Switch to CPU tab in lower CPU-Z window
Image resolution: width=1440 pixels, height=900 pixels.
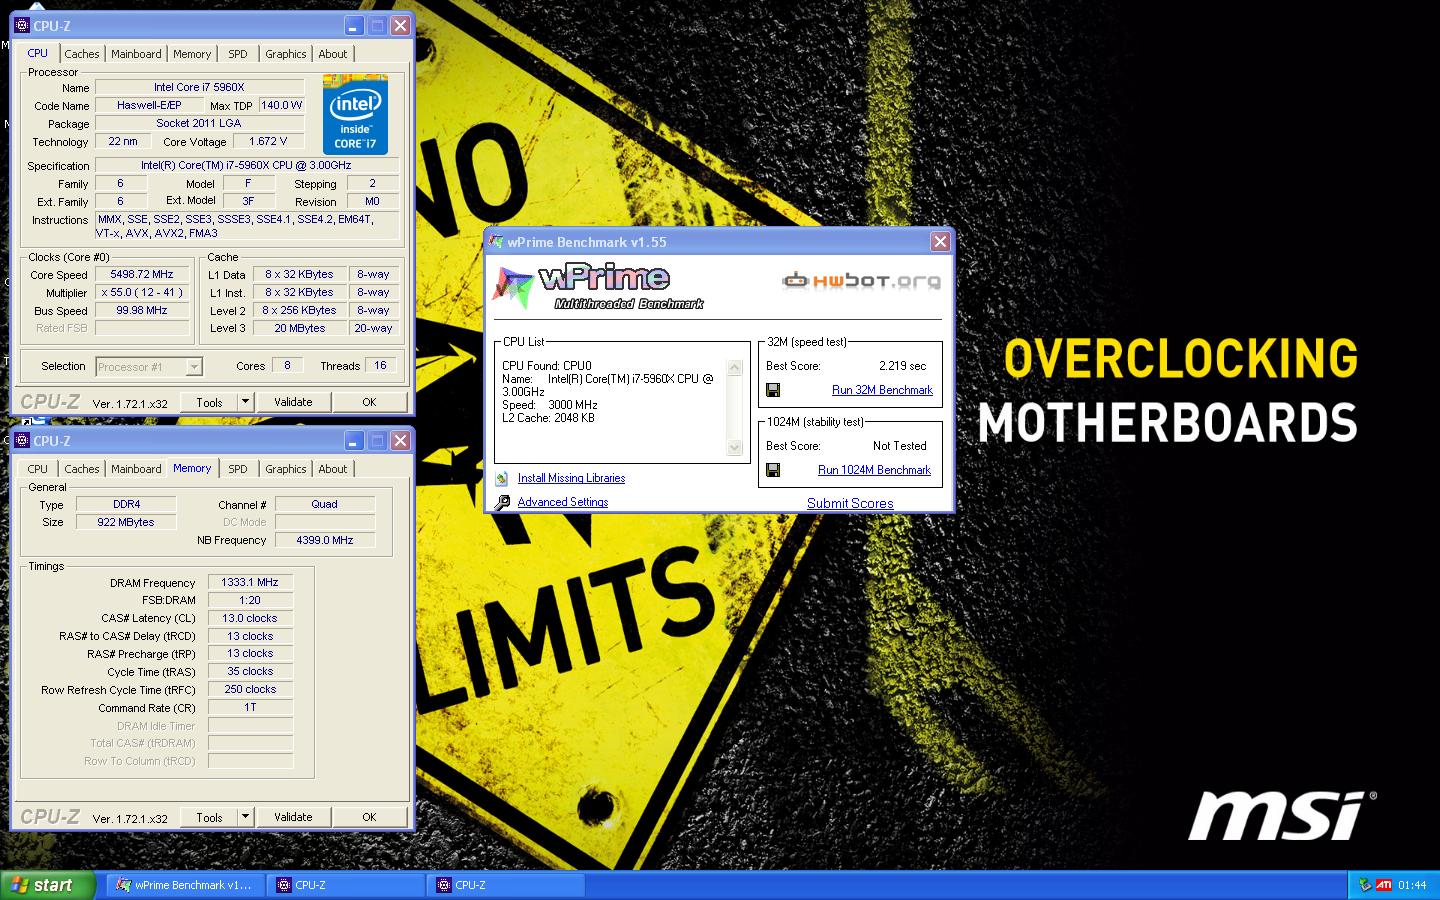tap(38, 469)
